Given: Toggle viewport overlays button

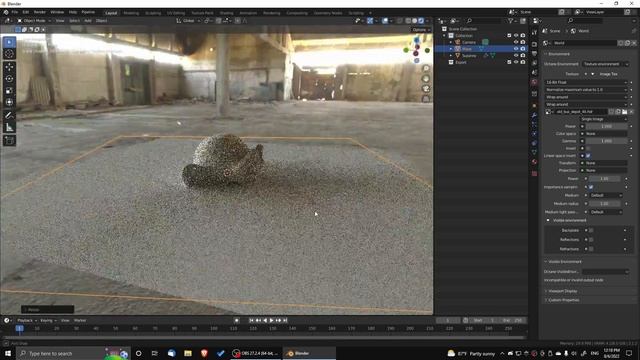Looking at the screenshot, I should (x=385, y=21).
